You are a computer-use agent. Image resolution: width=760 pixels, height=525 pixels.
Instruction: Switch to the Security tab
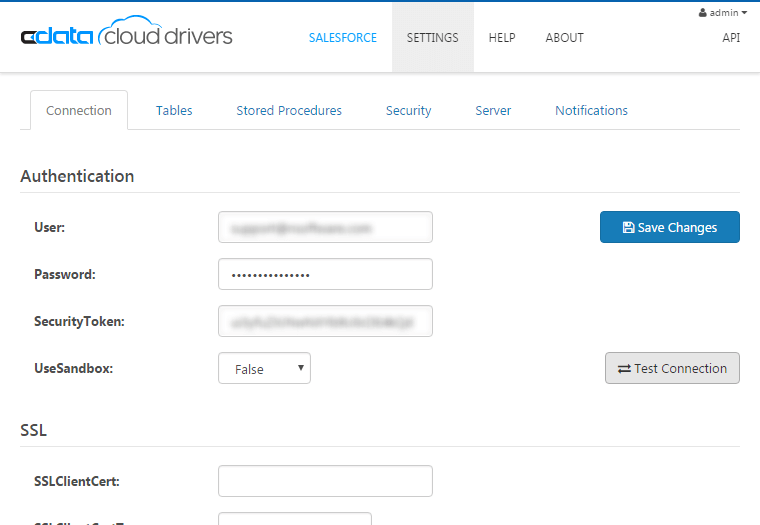point(408,111)
